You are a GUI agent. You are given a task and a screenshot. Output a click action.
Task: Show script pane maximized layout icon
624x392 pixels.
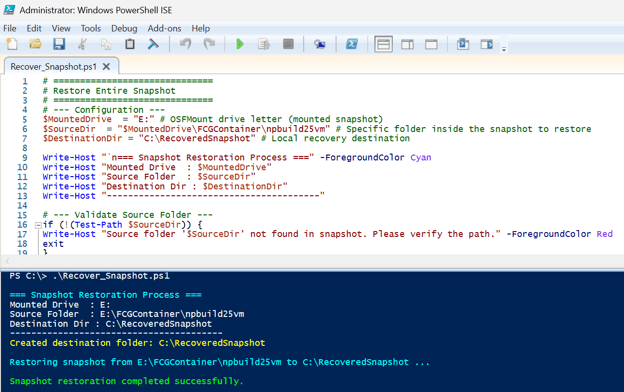point(431,44)
